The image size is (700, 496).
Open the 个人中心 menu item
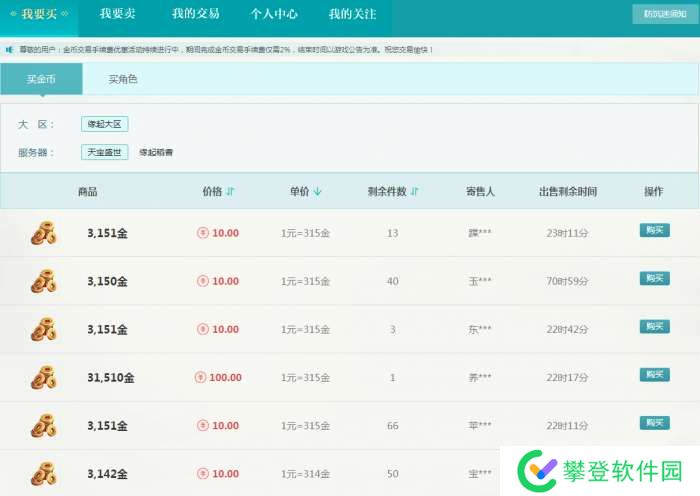coord(275,14)
